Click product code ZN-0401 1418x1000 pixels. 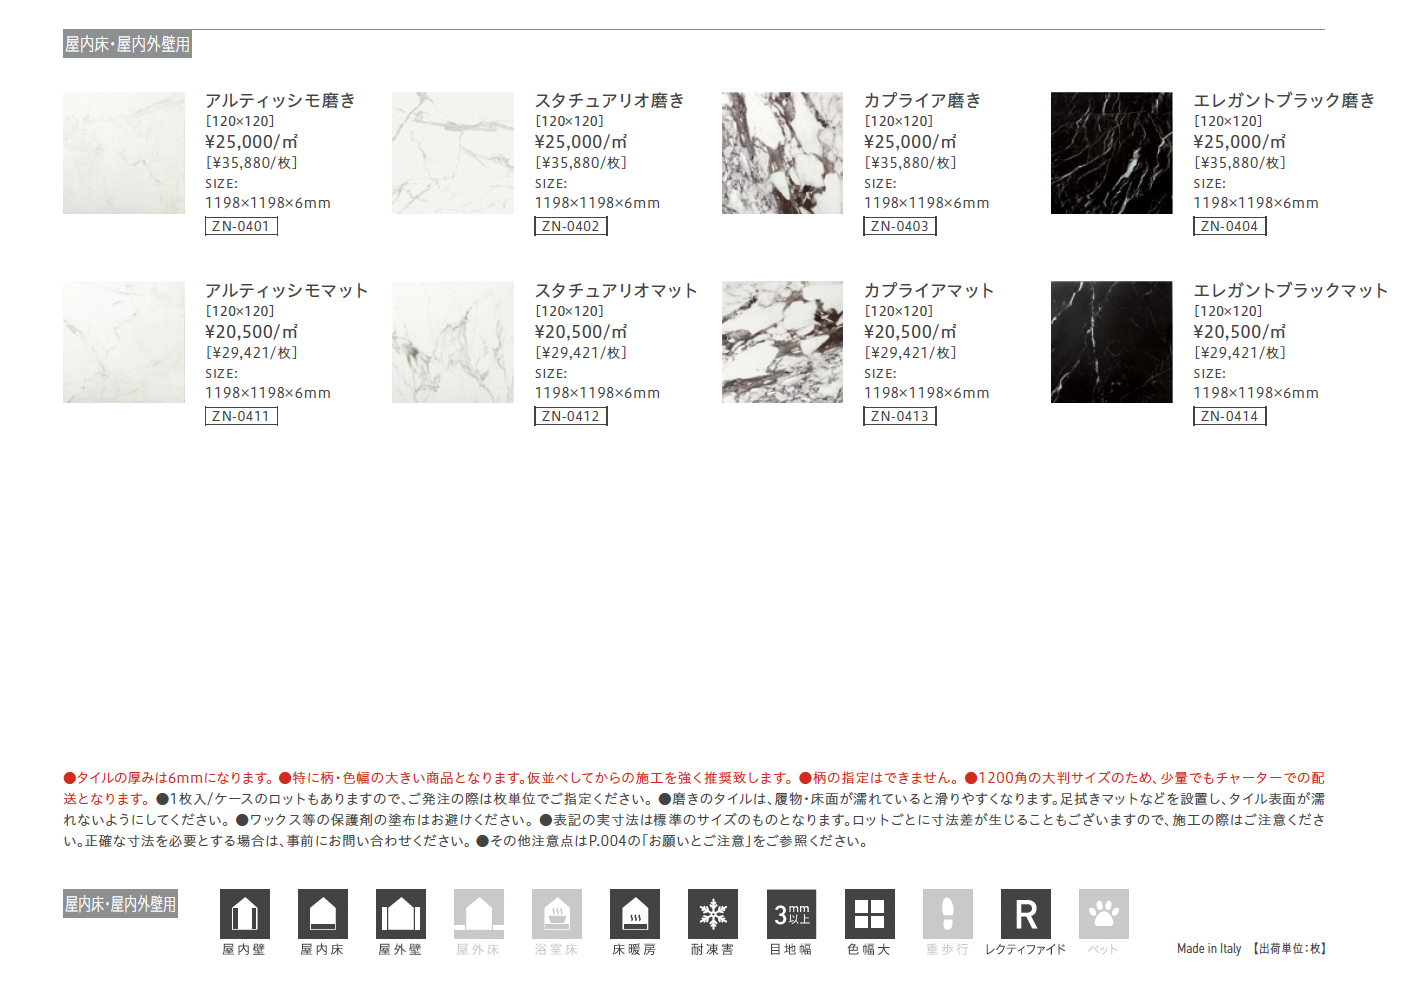click(x=241, y=226)
